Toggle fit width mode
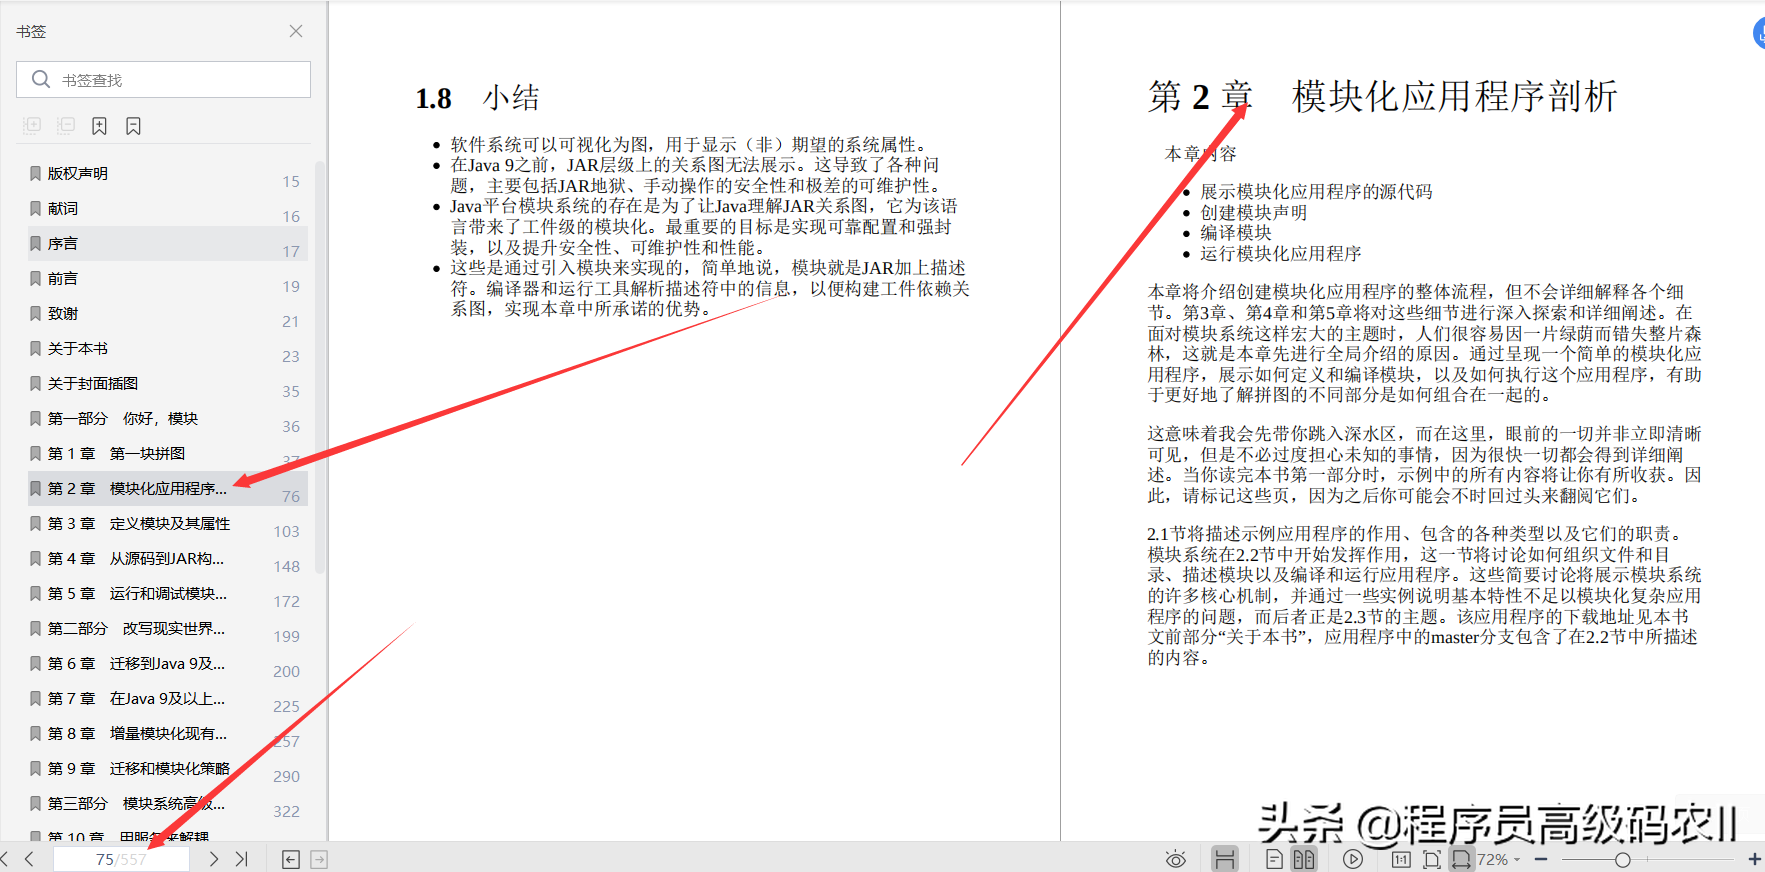Viewport: 1765px width, 872px height. point(1462,859)
